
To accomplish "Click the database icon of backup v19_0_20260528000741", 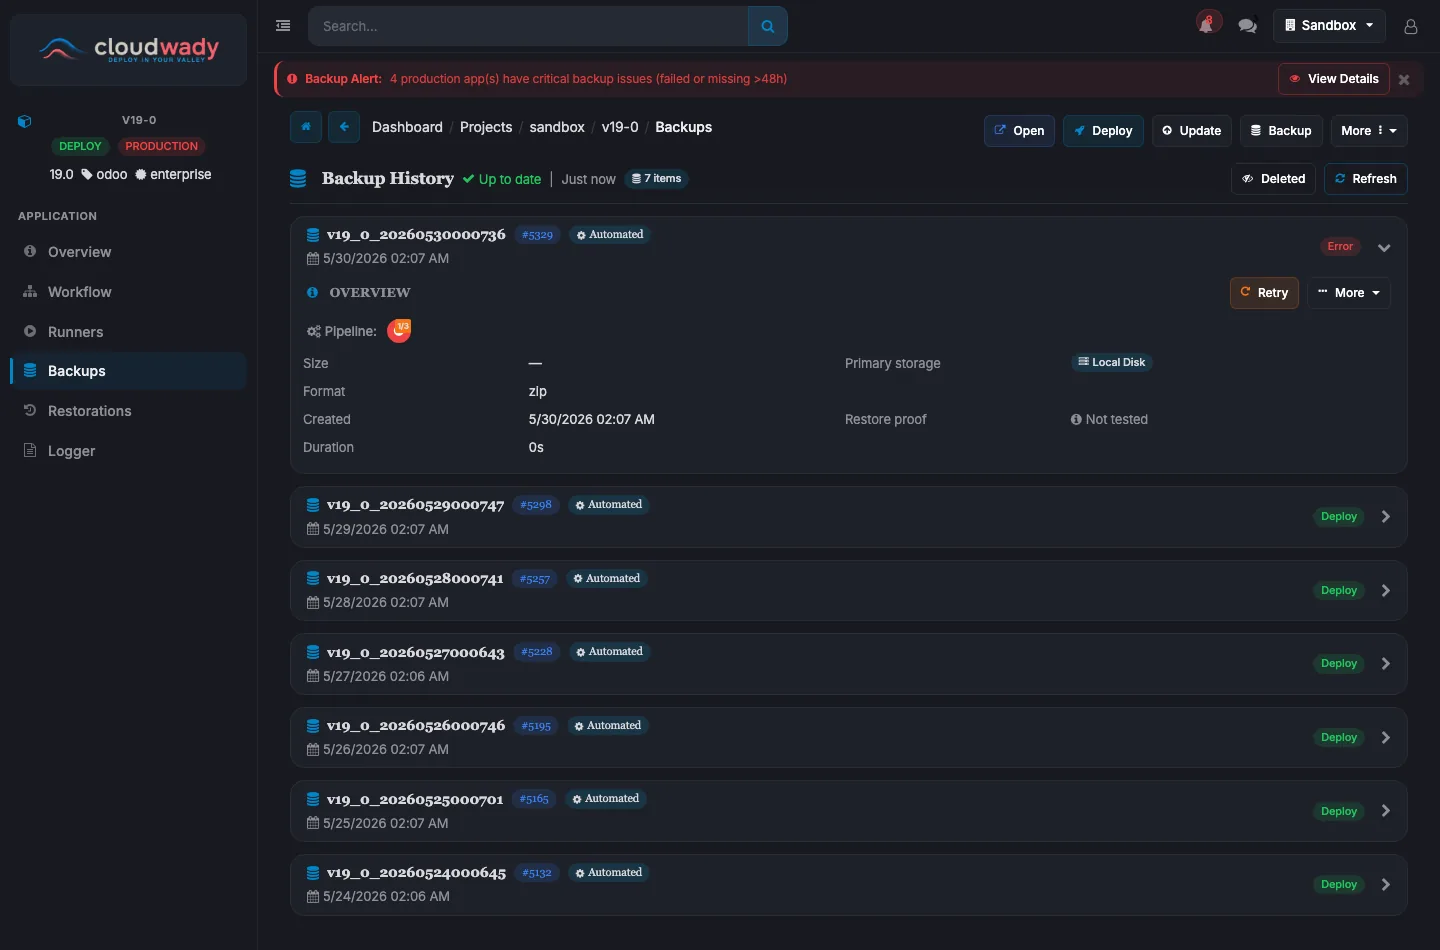I will click(313, 579).
